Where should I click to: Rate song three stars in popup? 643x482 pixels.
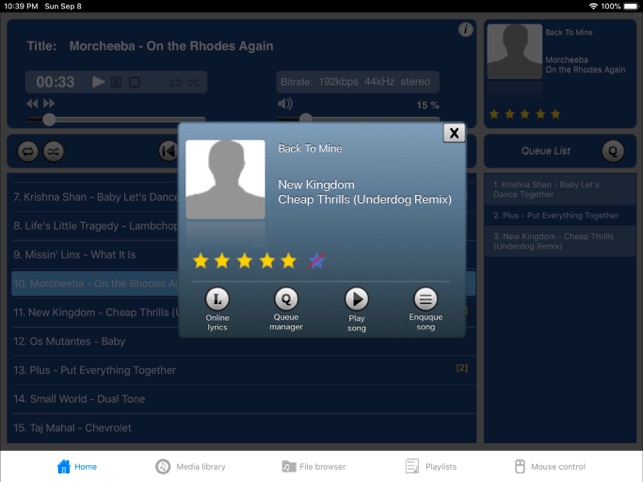244,260
